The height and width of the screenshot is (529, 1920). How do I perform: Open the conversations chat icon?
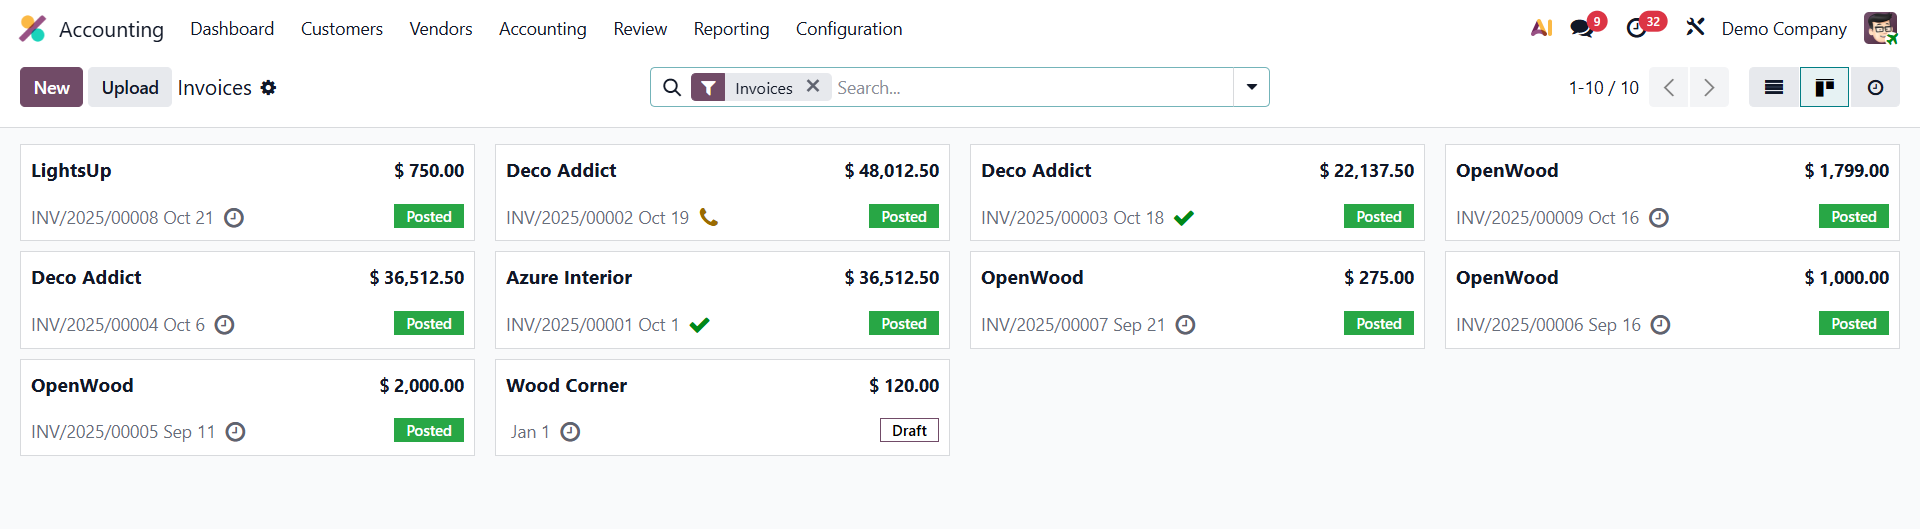(x=1582, y=28)
